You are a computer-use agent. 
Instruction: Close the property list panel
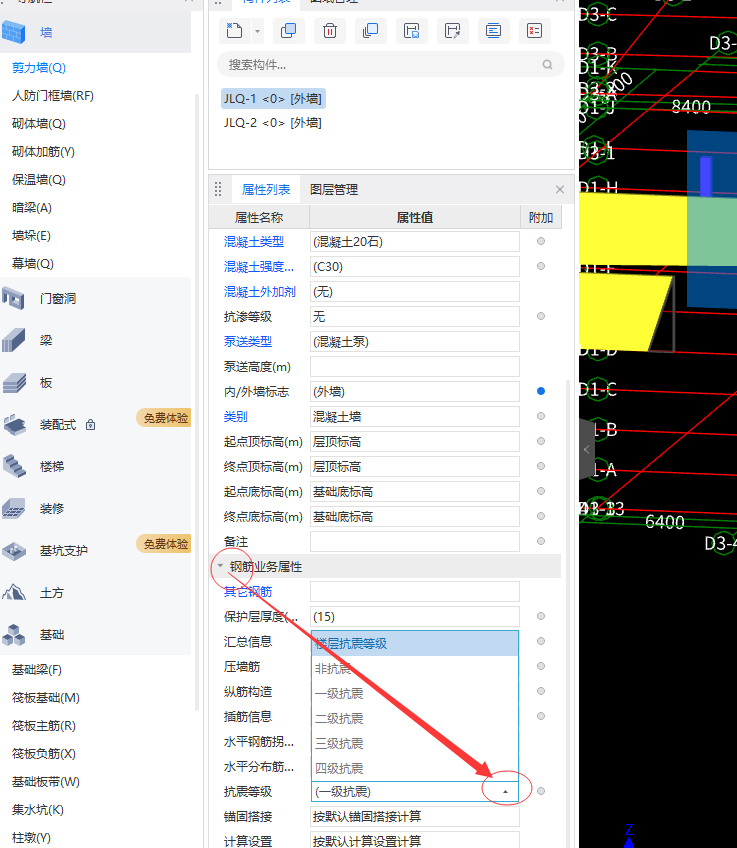tap(560, 189)
